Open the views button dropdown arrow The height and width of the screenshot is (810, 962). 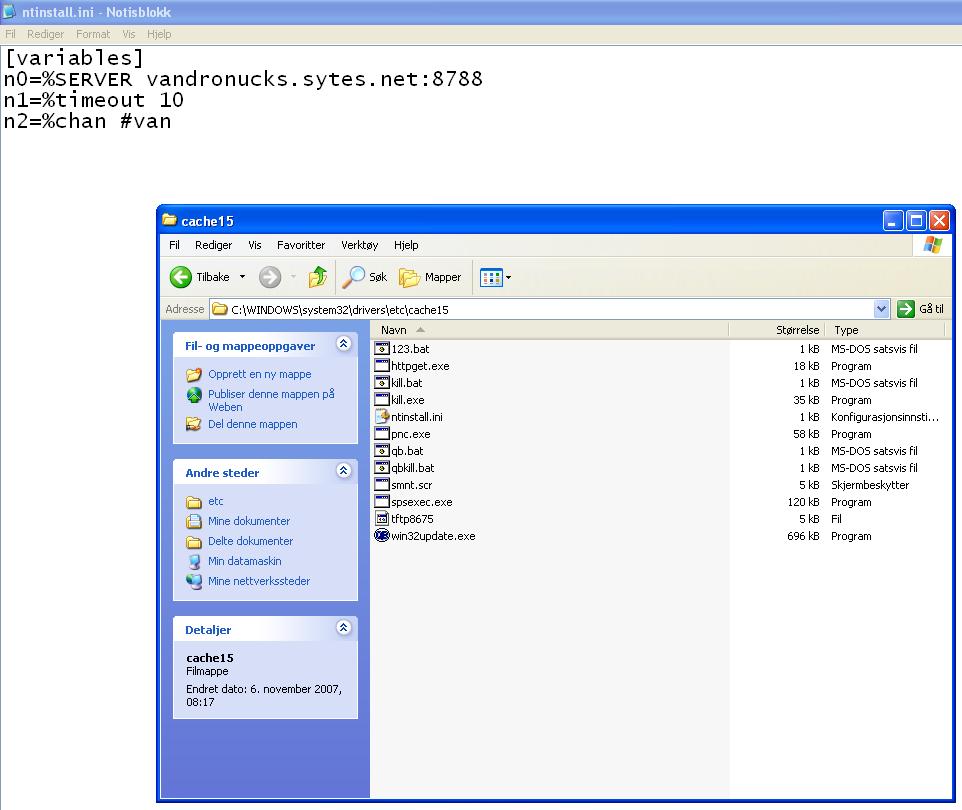click(x=509, y=277)
